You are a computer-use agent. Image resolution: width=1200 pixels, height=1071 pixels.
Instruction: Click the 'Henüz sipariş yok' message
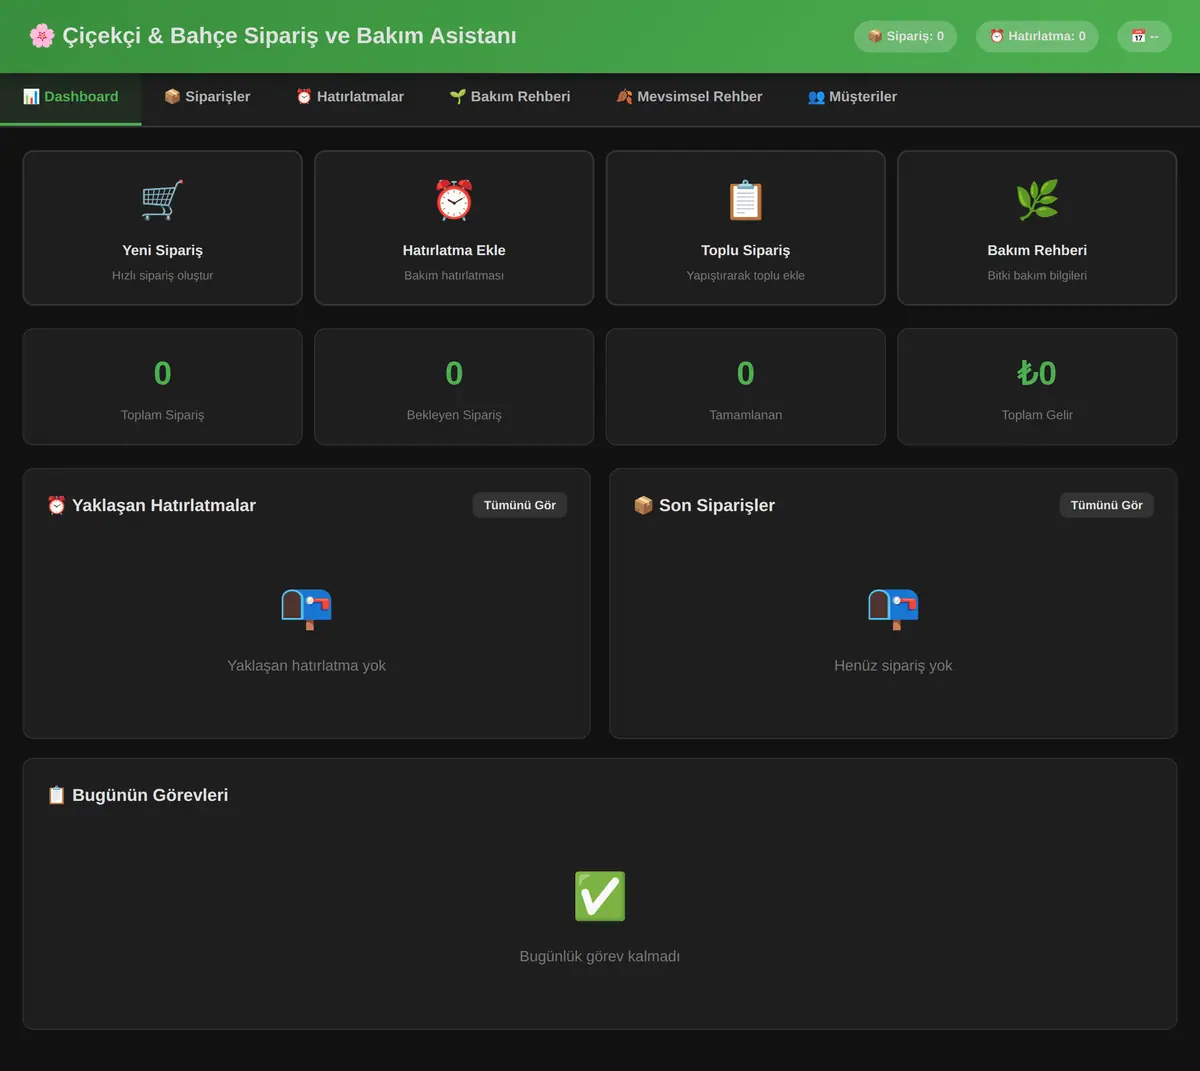pos(893,665)
